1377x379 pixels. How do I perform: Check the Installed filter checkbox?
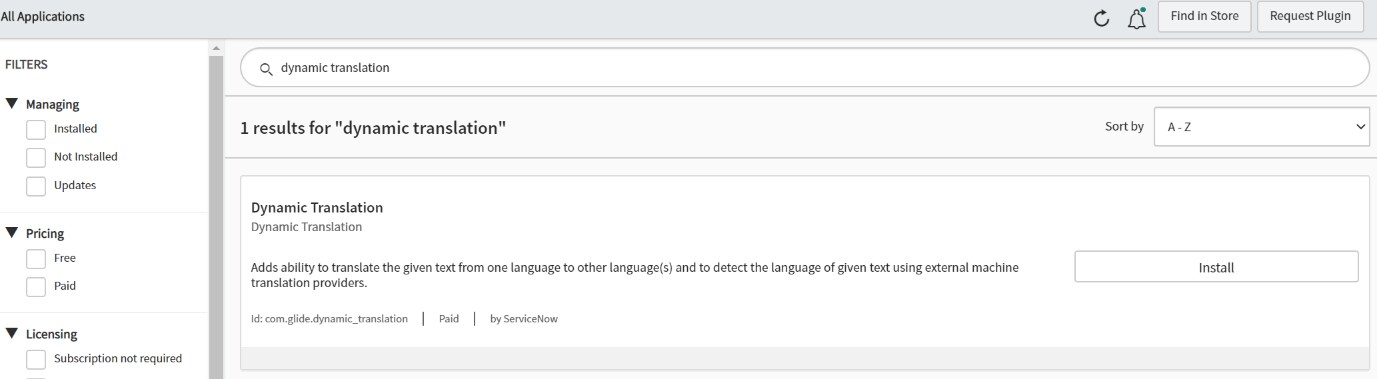coord(36,129)
